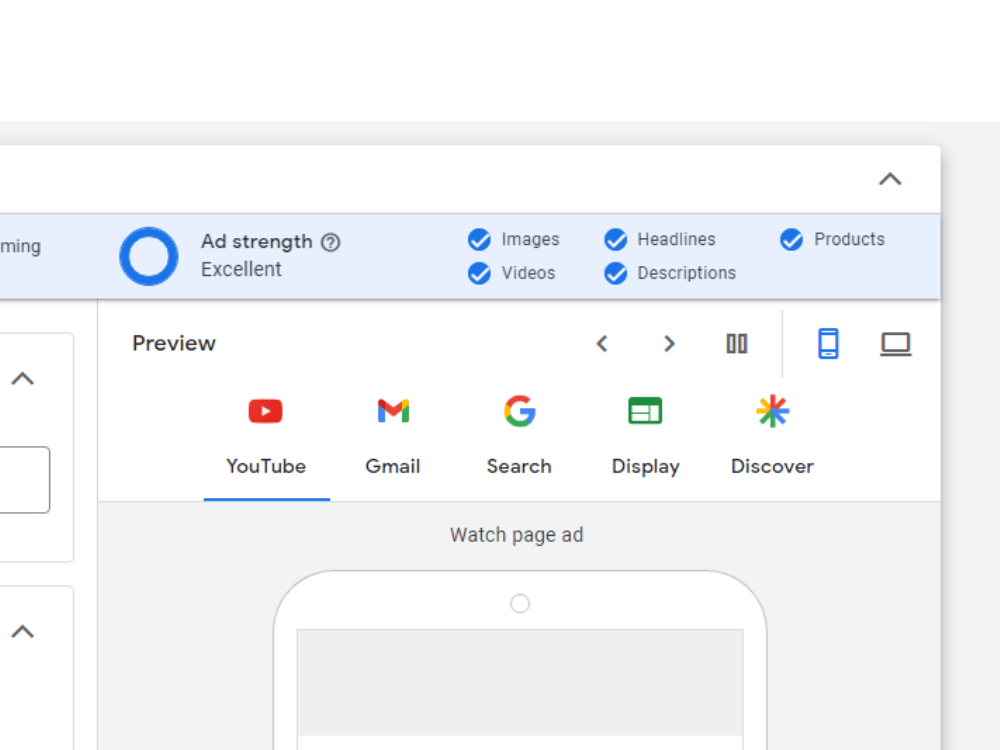Screen dimensions: 1000x750
Task: Click the Google Search logo icon
Action: (x=519, y=411)
